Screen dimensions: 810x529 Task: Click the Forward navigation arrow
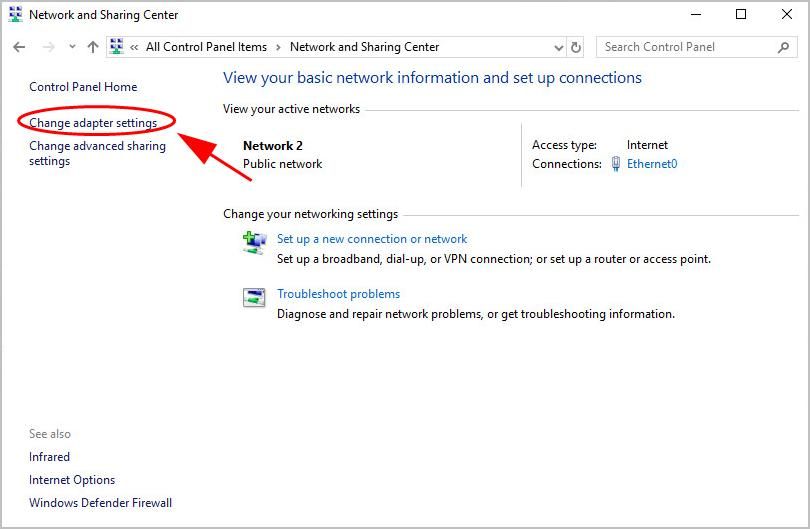click(48, 47)
